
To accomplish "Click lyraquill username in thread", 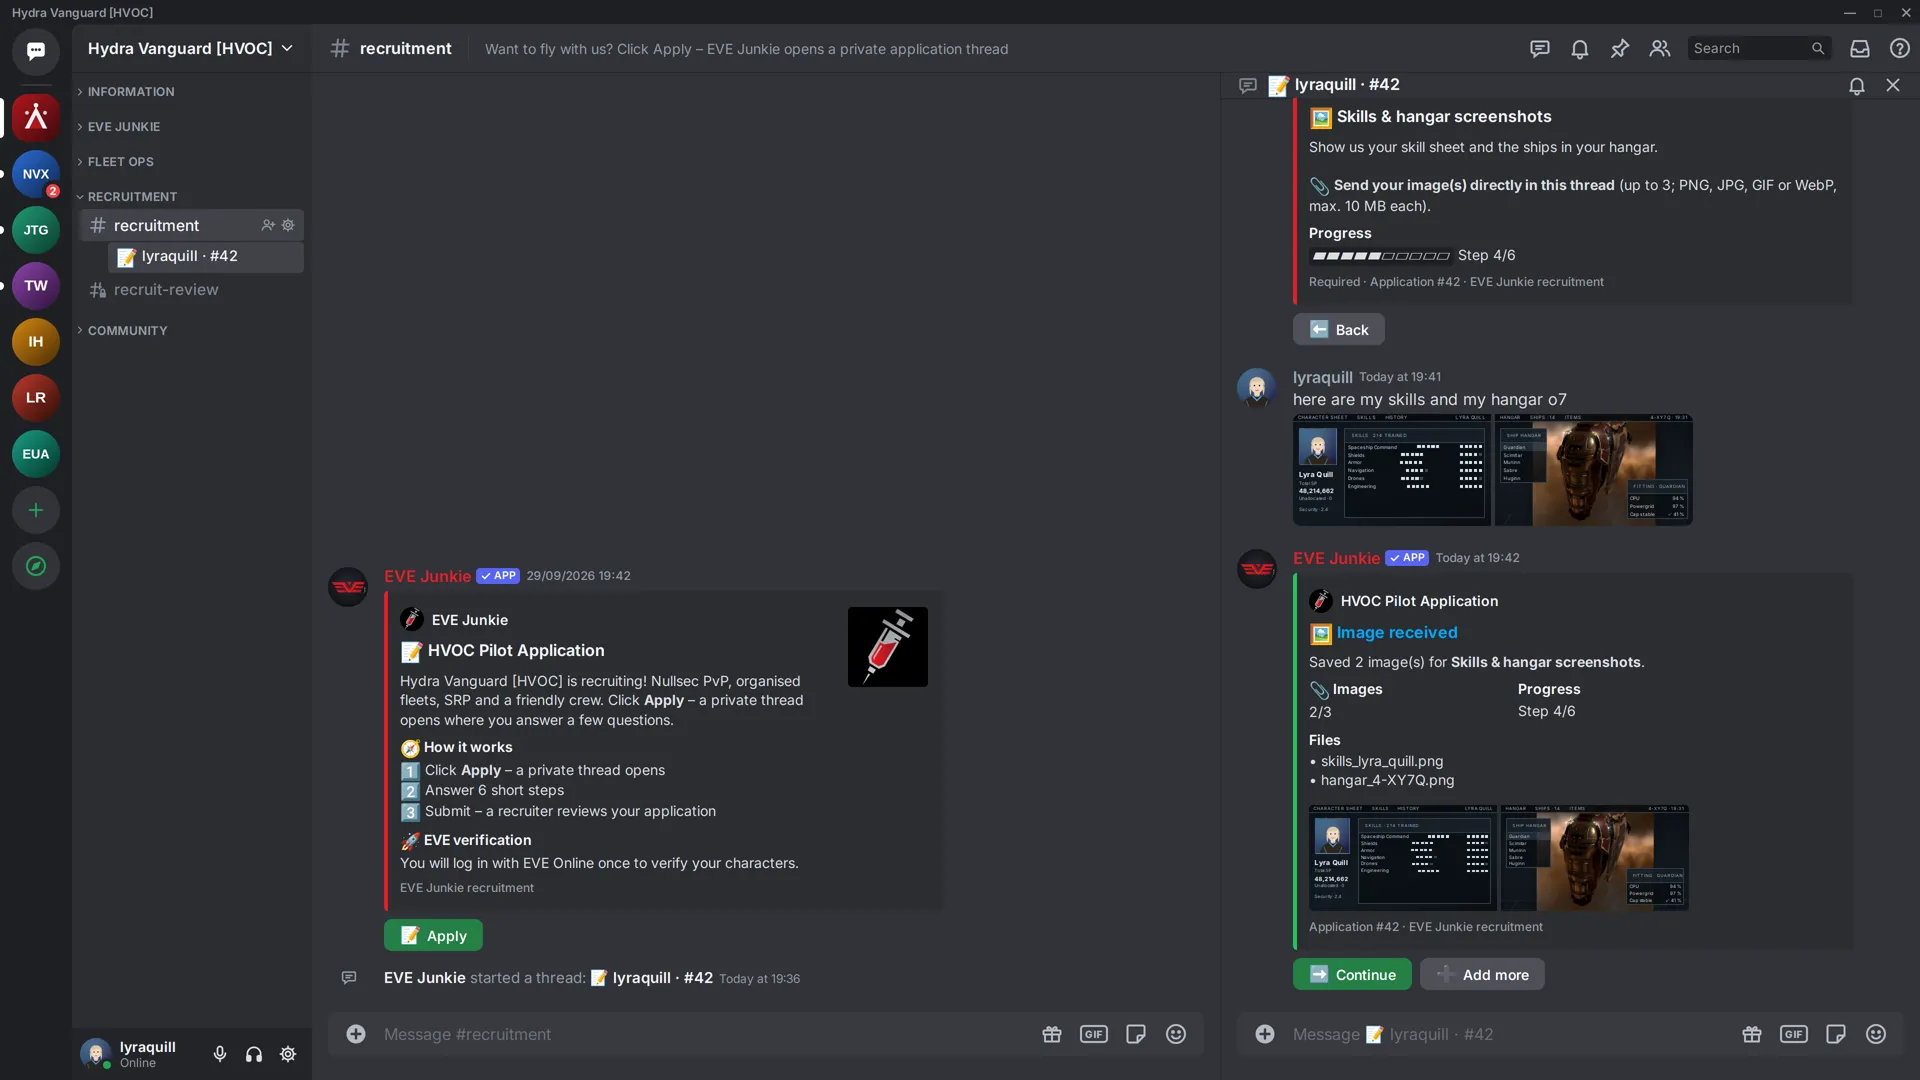I will pos(1322,377).
